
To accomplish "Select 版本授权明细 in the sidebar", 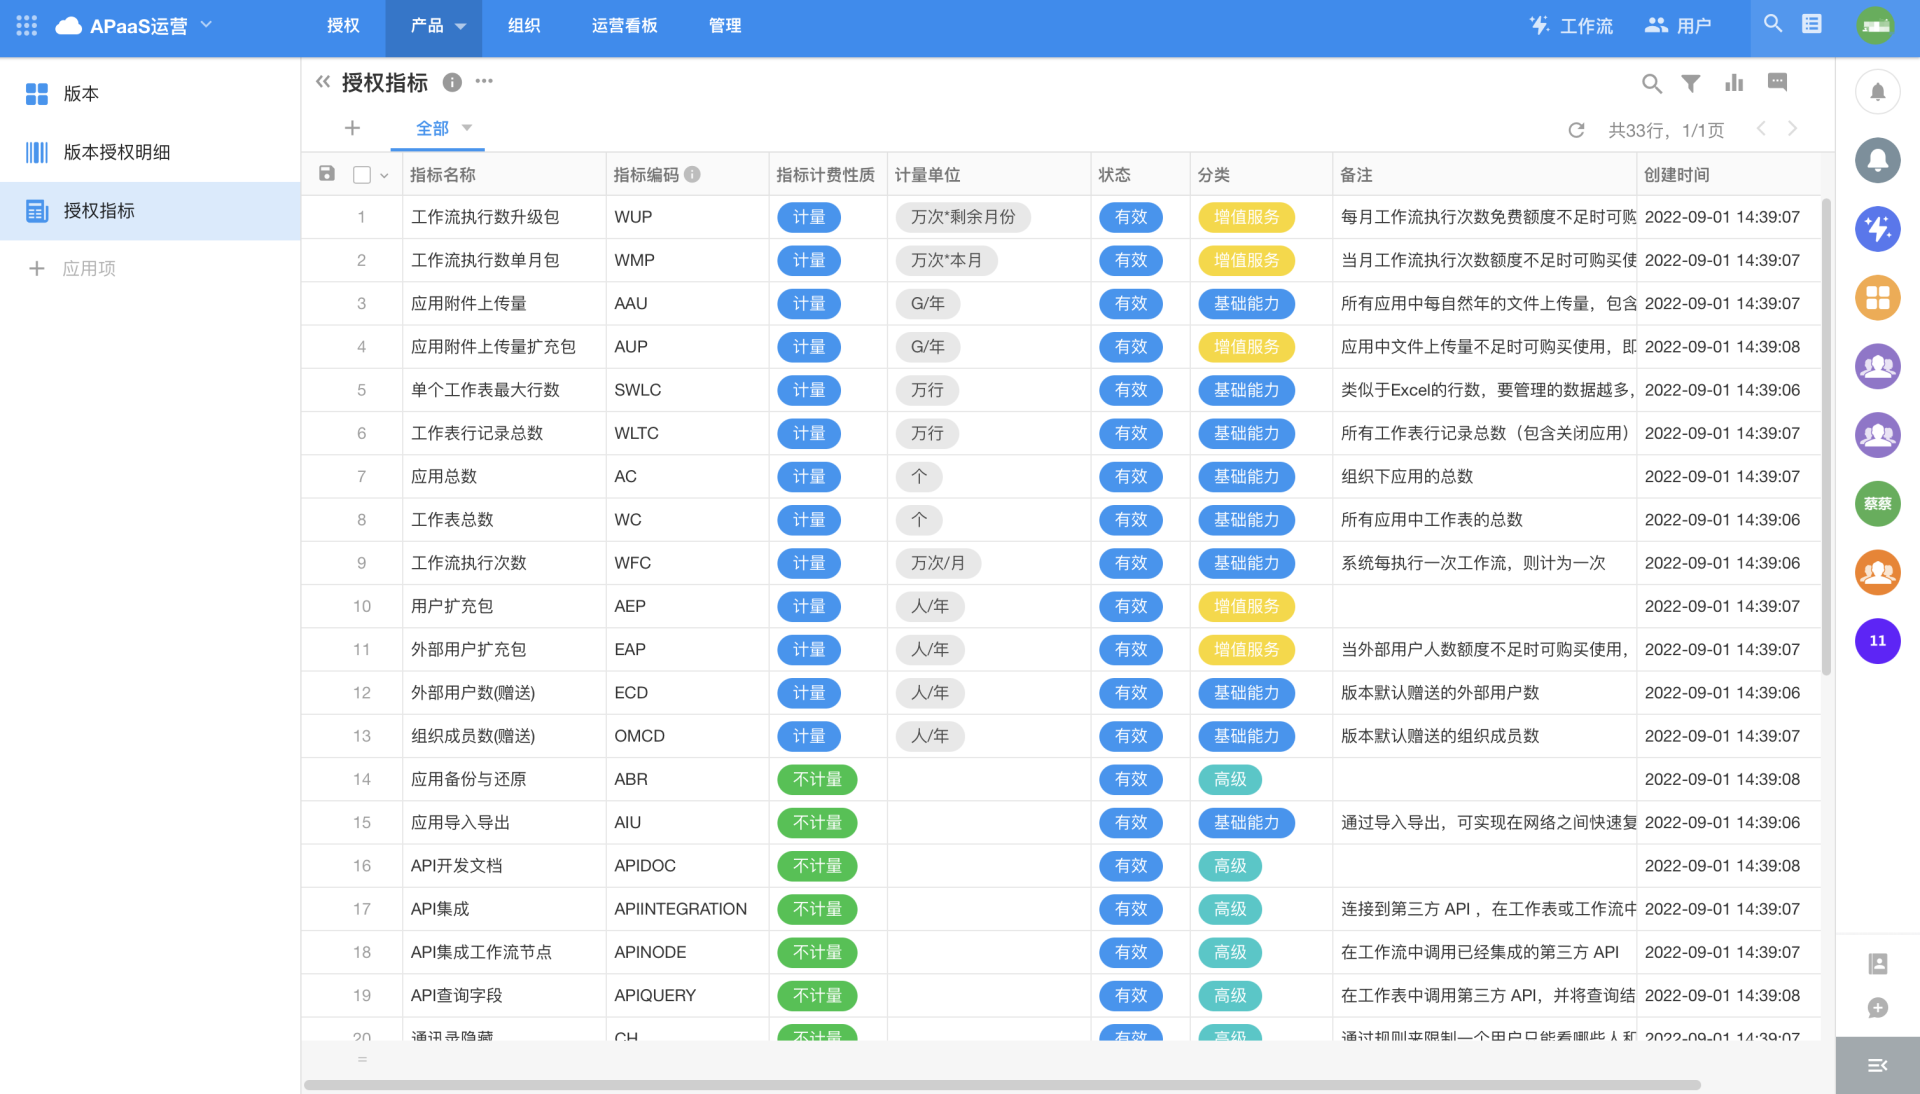I will pyautogui.click(x=116, y=152).
